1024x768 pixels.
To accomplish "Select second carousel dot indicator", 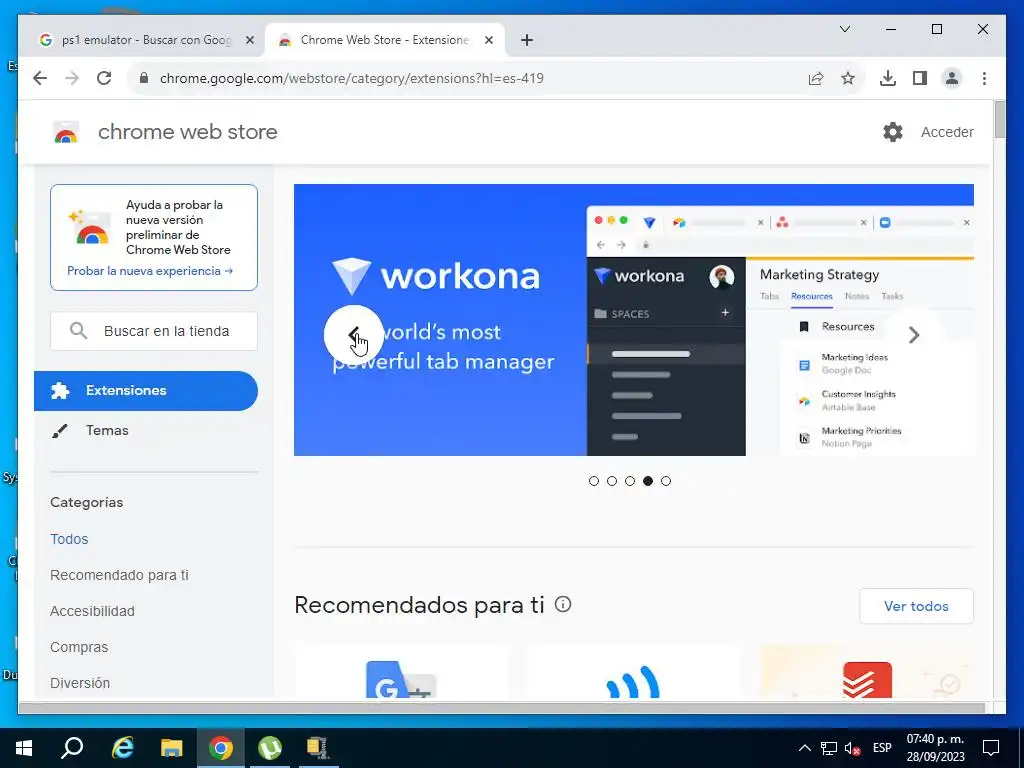I will click(x=612, y=481).
